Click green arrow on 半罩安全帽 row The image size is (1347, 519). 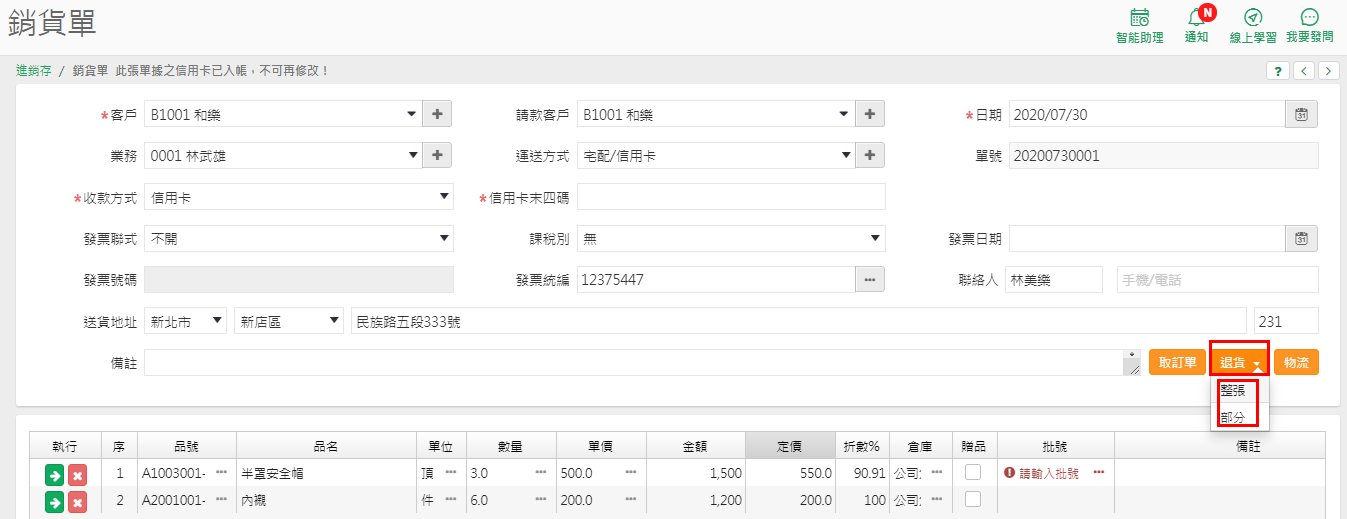(54, 473)
